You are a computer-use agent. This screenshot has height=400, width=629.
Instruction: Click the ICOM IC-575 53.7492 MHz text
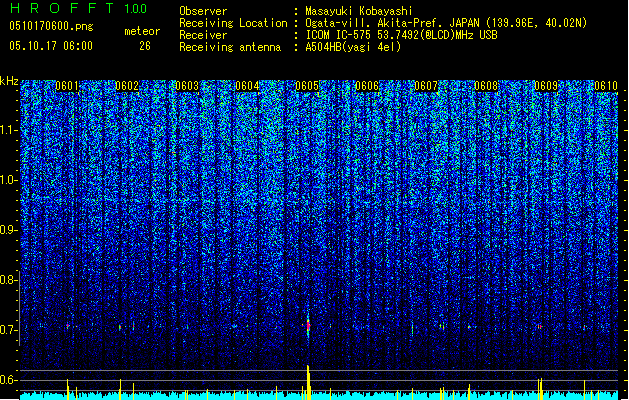[x=401, y=35]
